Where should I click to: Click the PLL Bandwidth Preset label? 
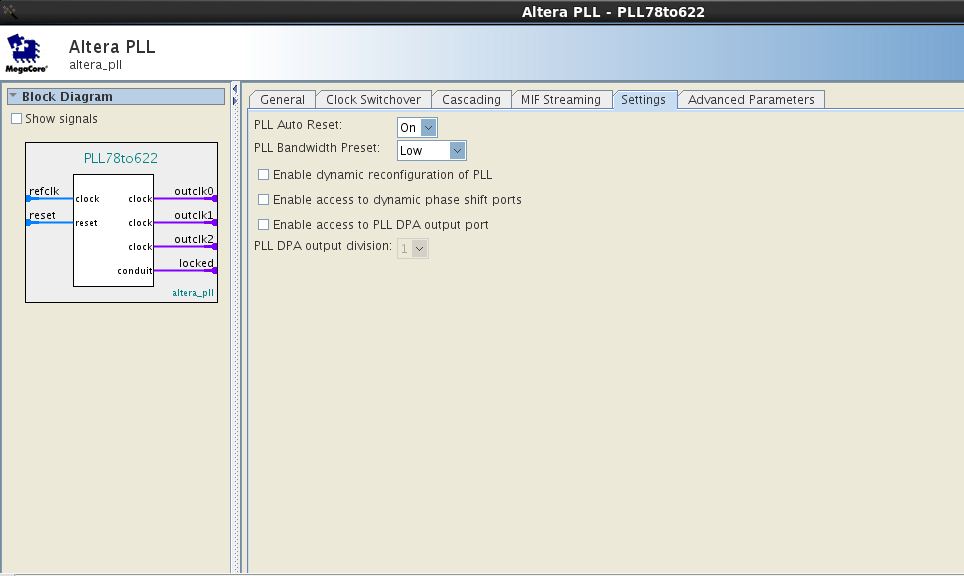(x=317, y=148)
